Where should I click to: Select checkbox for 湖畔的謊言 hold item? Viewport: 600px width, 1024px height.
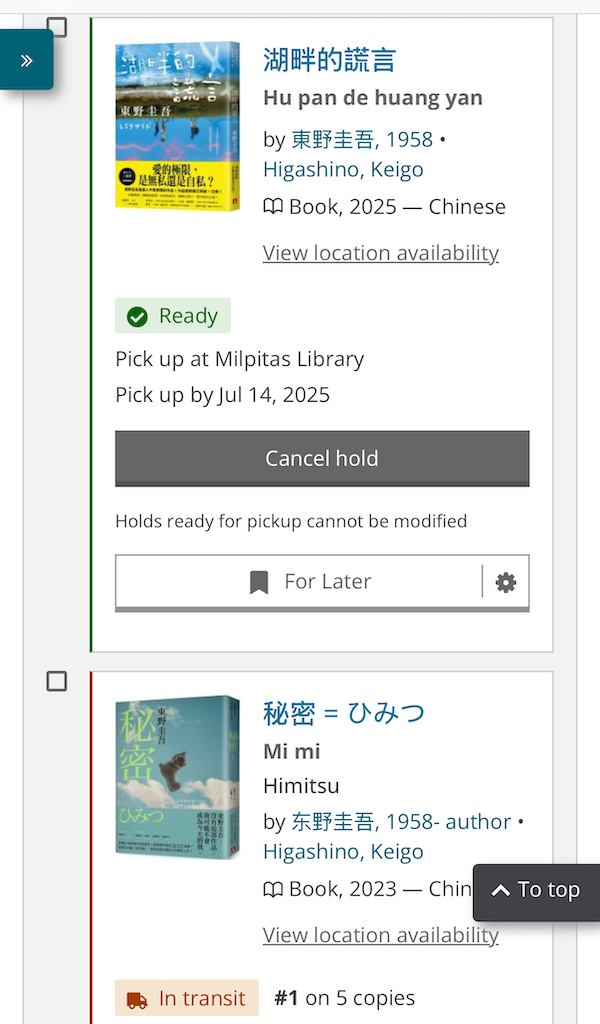point(57,27)
